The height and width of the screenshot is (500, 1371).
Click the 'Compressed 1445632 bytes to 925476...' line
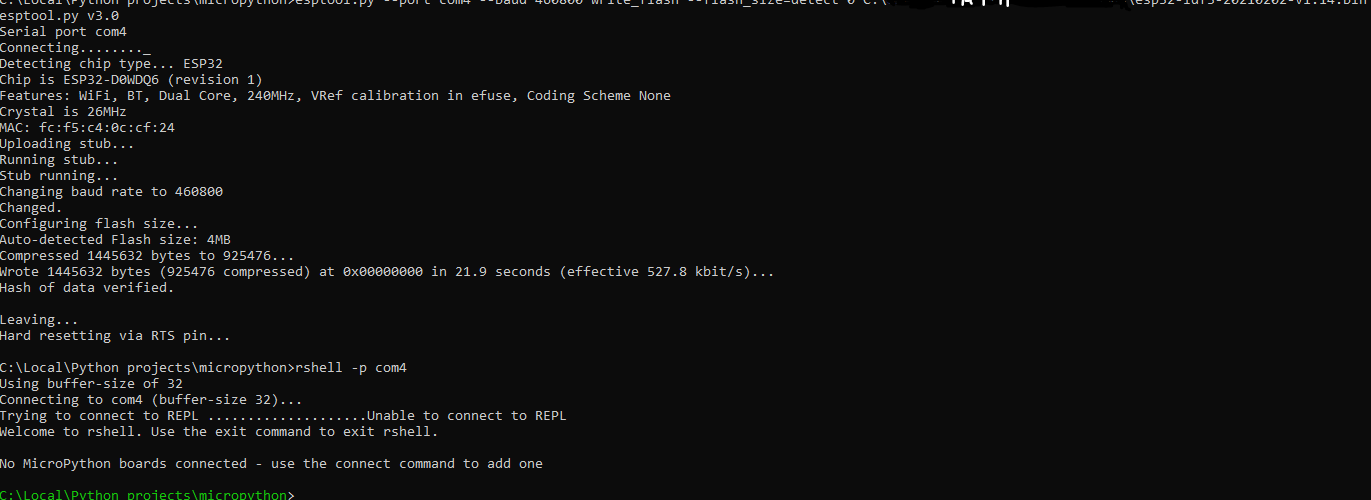pos(148,256)
